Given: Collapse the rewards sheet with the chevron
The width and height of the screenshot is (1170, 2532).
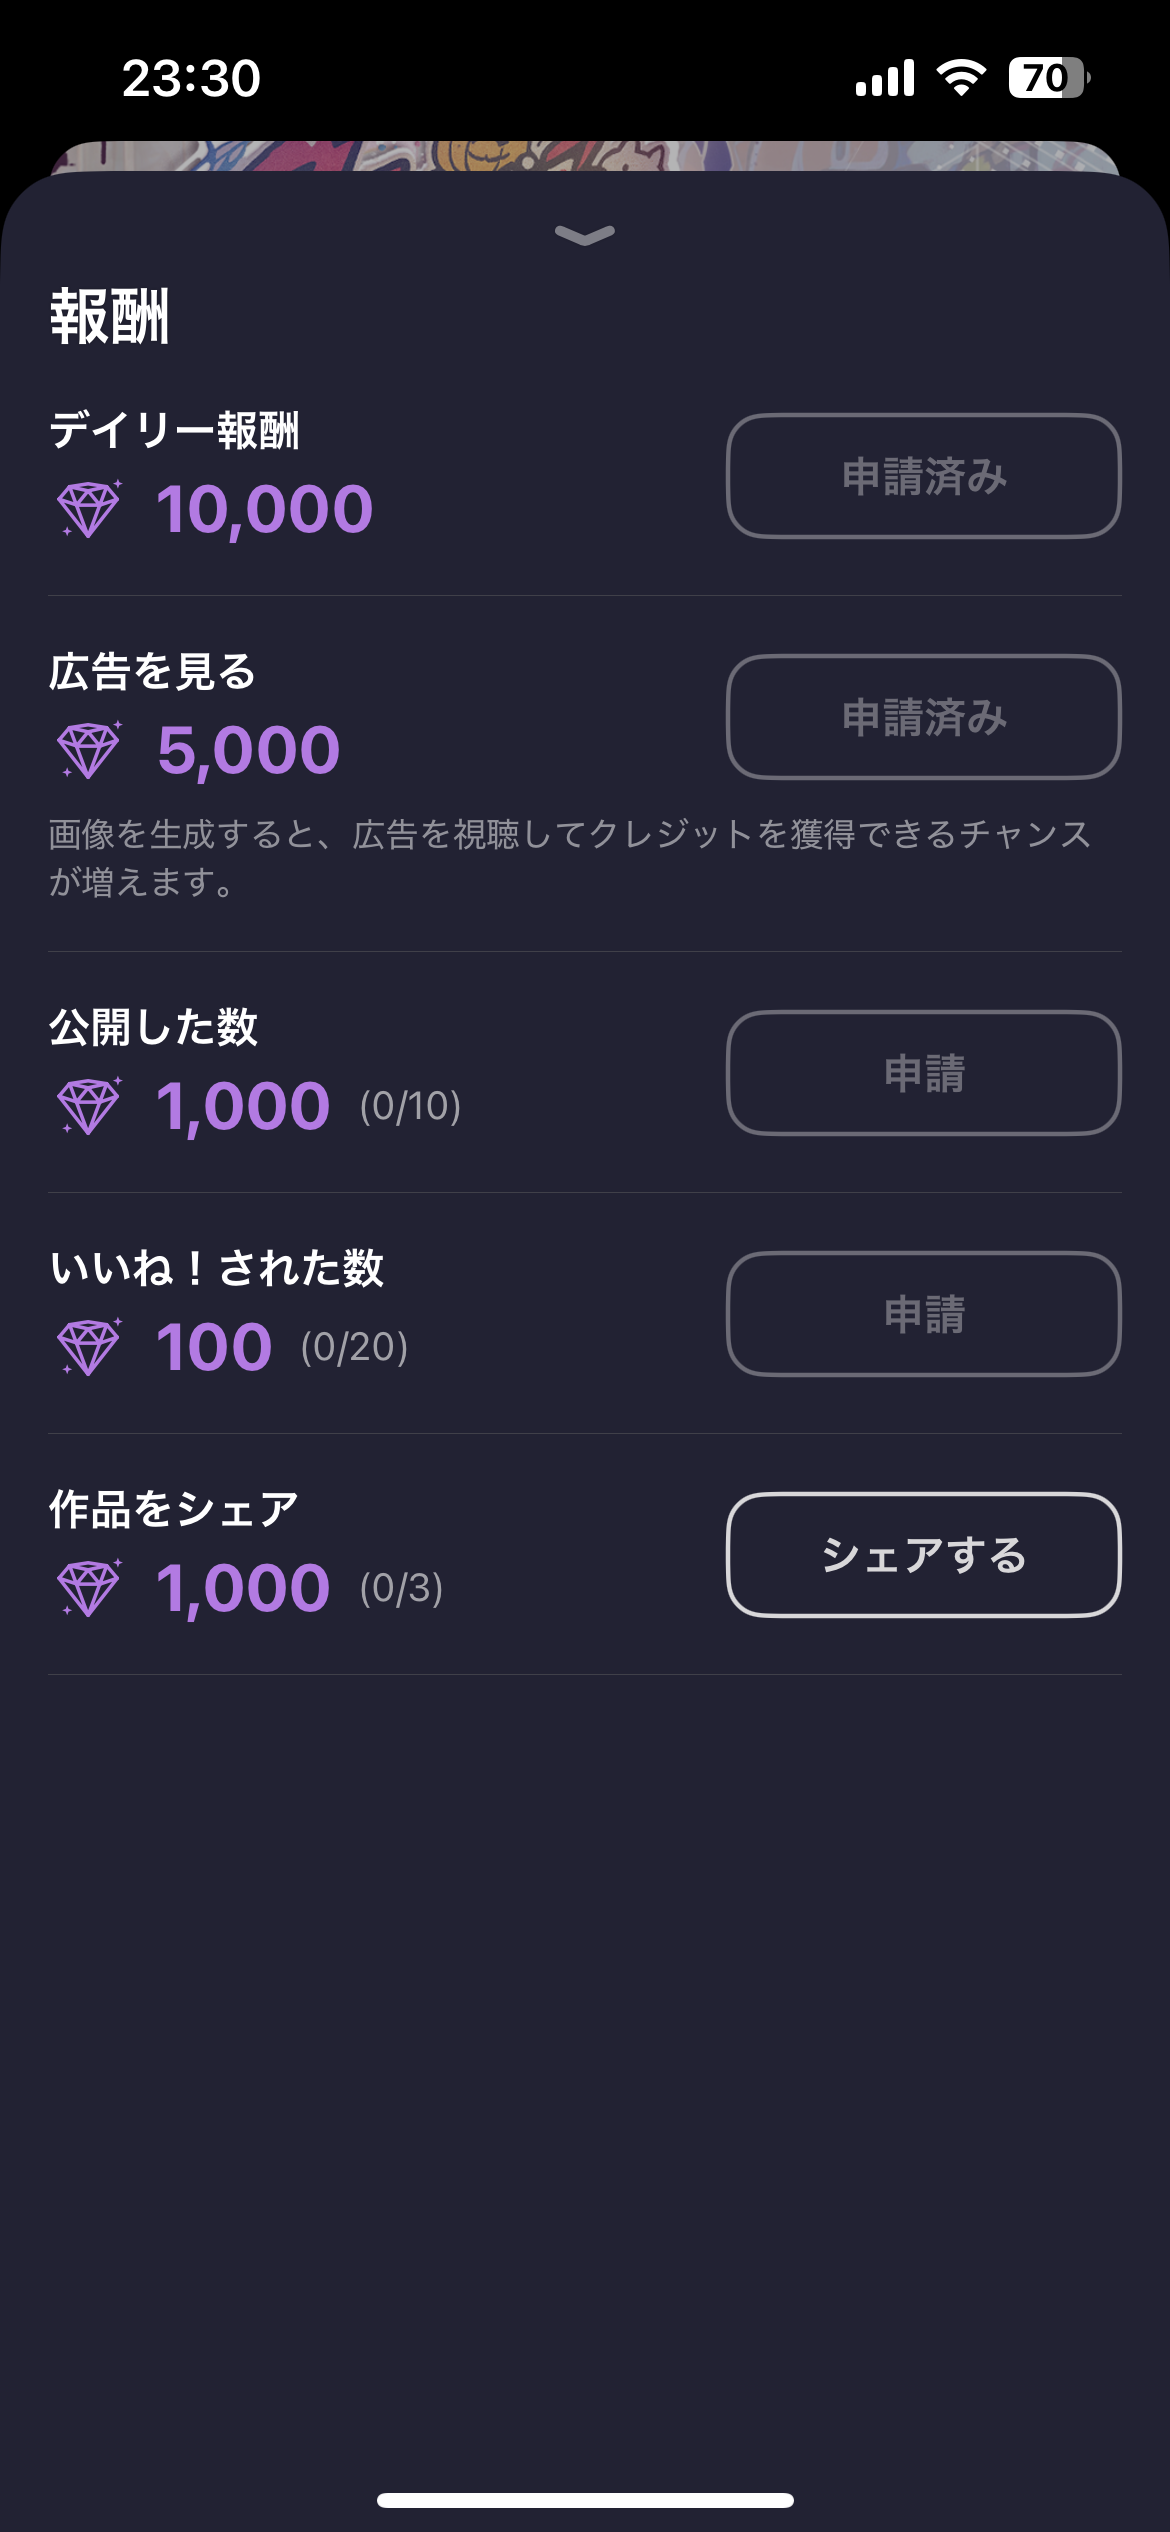Looking at the screenshot, I should pos(585,235).
